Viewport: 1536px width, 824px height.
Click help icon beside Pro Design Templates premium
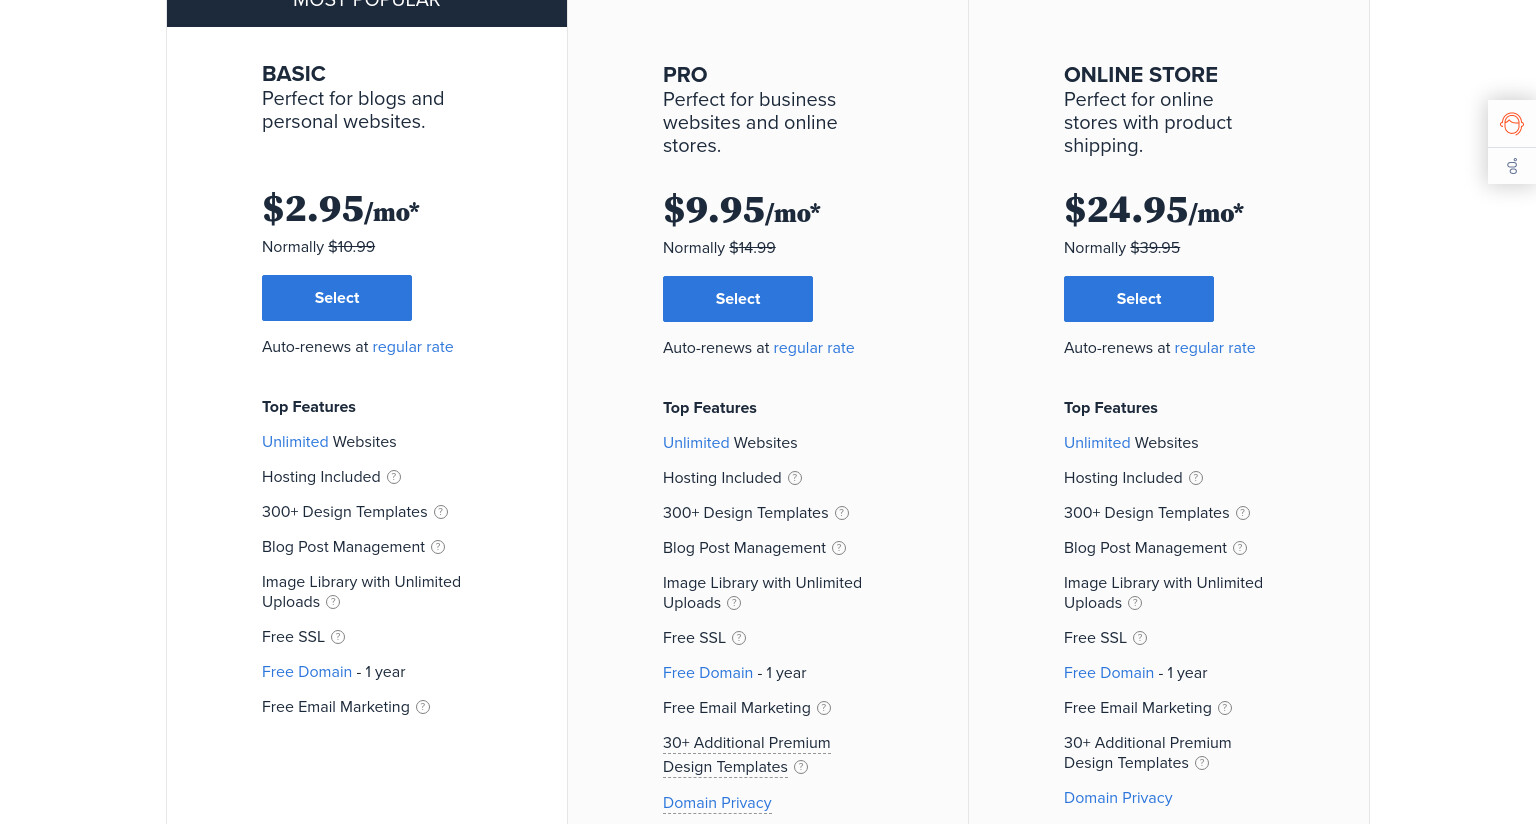801,767
